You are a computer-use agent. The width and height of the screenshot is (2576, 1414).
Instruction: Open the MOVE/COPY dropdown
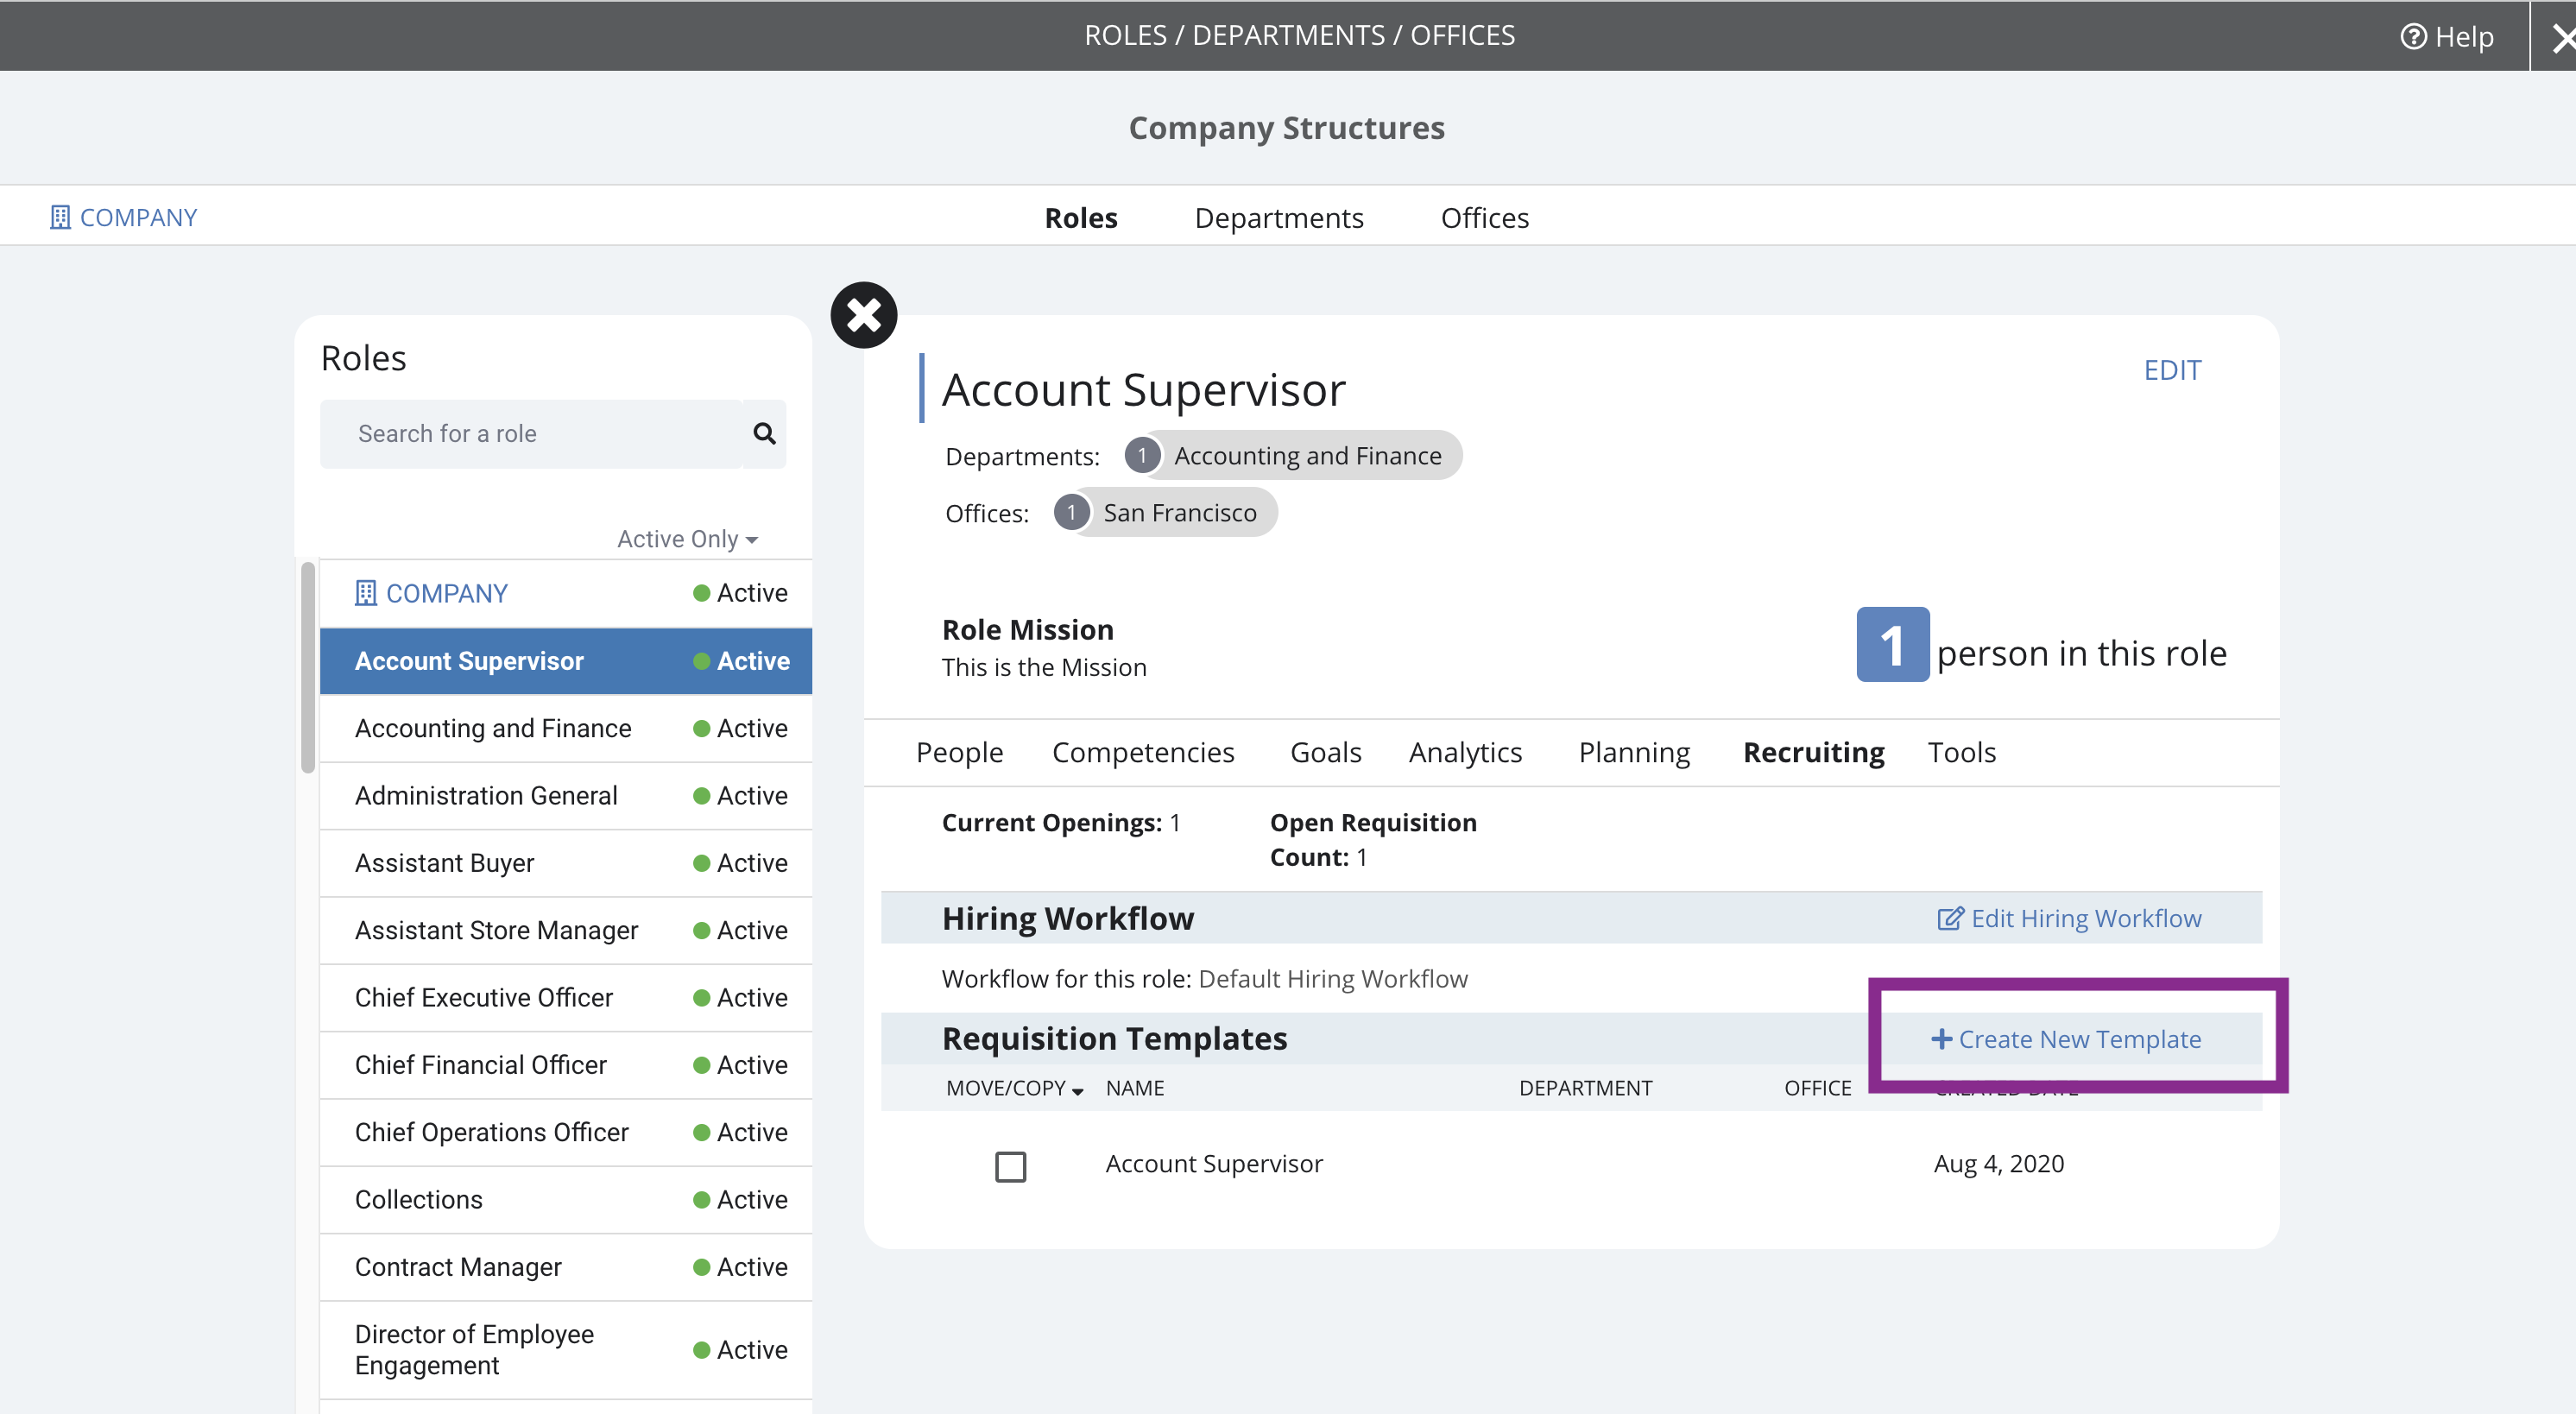pos(1014,1088)
